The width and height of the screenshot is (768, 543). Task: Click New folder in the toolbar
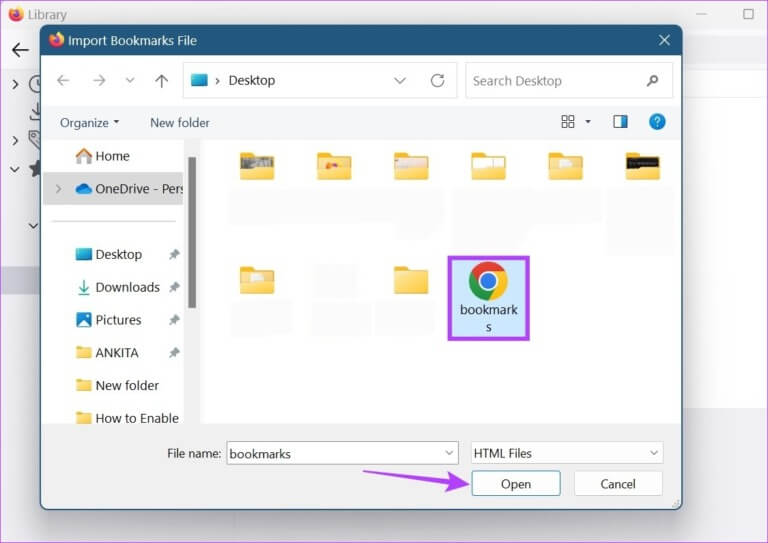180,122
